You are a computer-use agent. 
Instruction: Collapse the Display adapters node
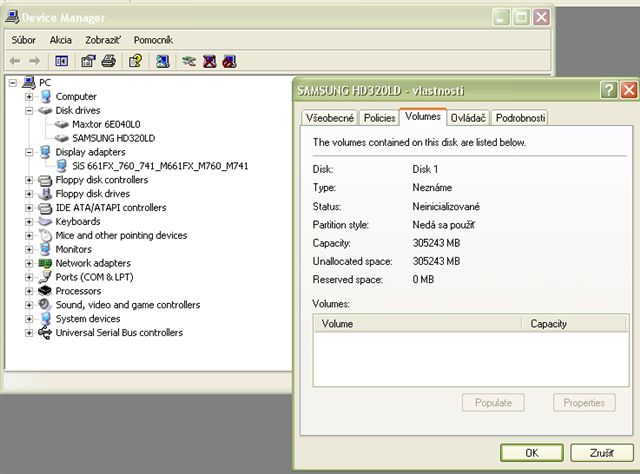[29, 152]
